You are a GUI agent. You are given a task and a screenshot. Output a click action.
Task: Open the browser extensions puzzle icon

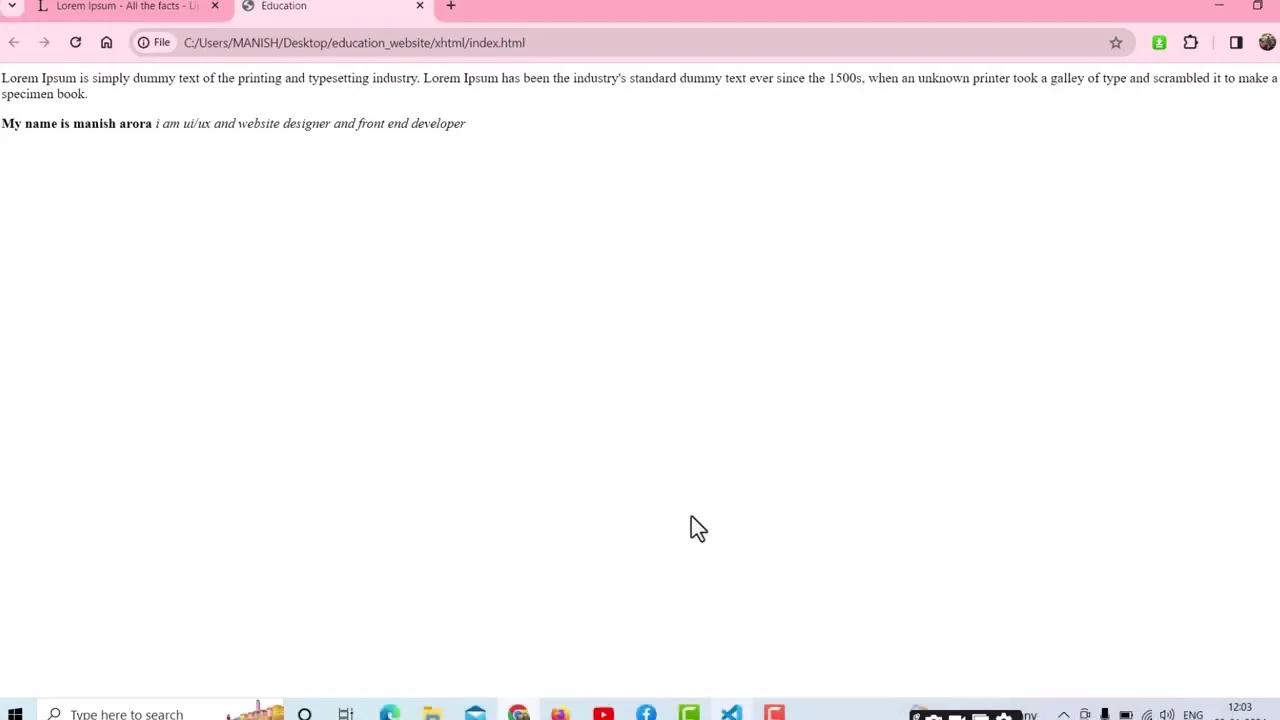pyautogui.click(x=1190, y=42)
